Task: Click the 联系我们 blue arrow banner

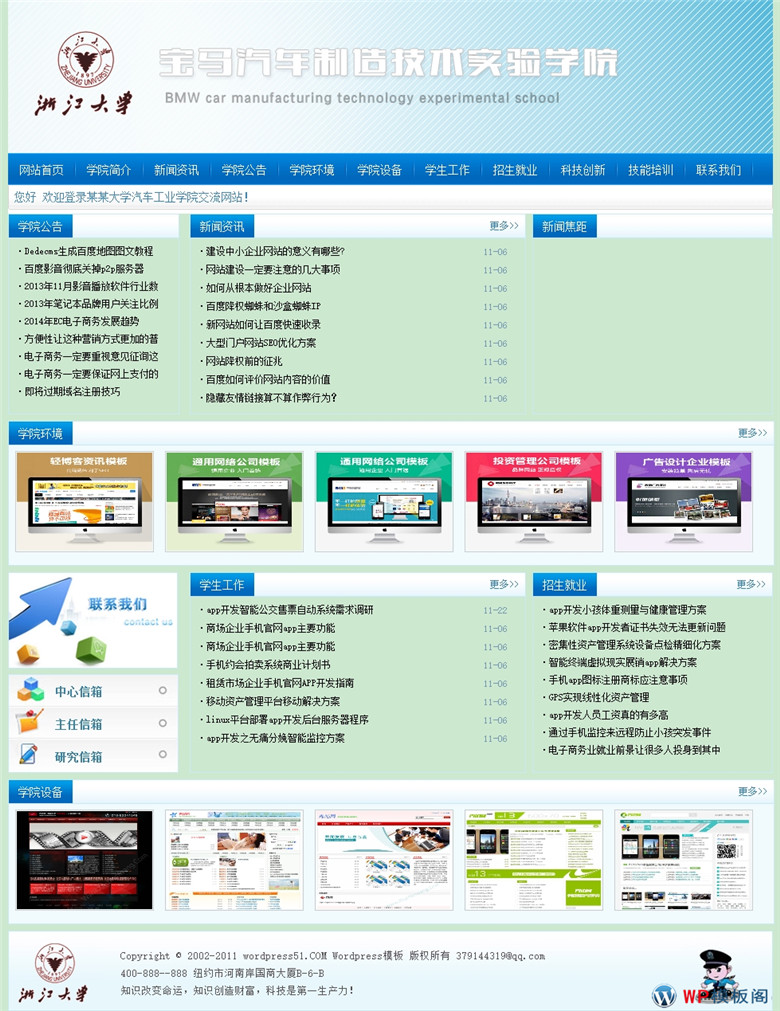Action: pyautogui.click(x=93, y=620)
